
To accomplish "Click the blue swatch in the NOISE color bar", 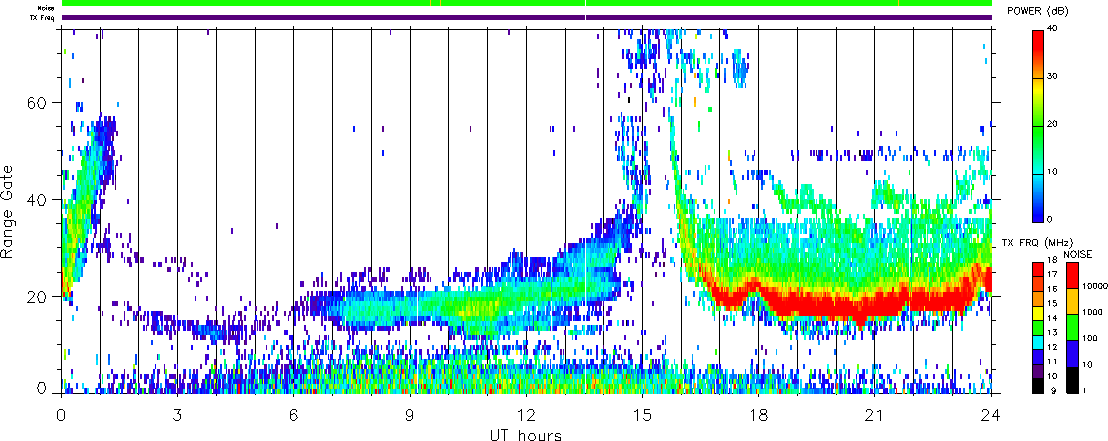I will coord(1072,353).
